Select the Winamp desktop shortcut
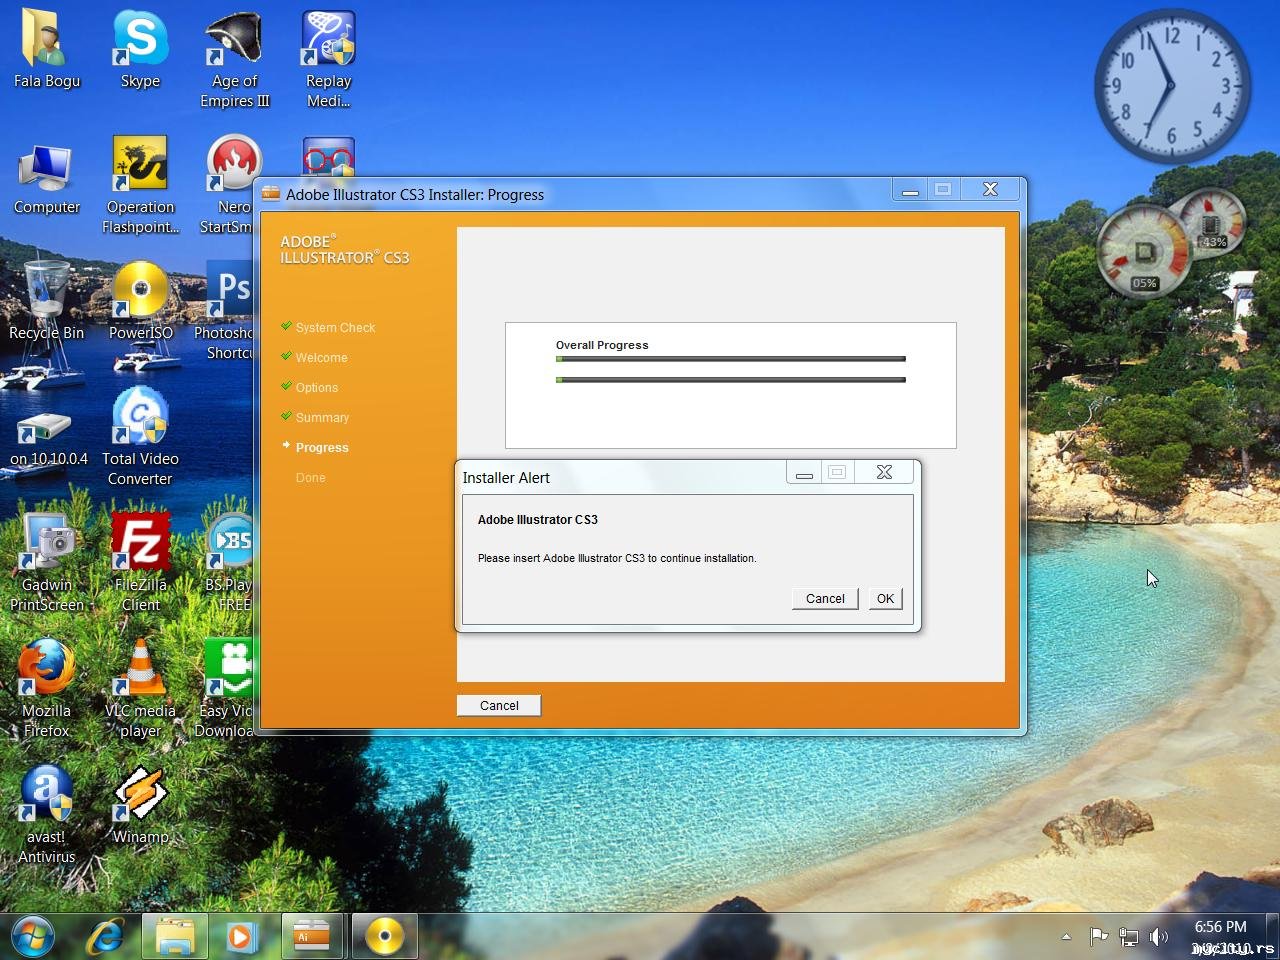The image size is (1280, 960). (141, 806)
